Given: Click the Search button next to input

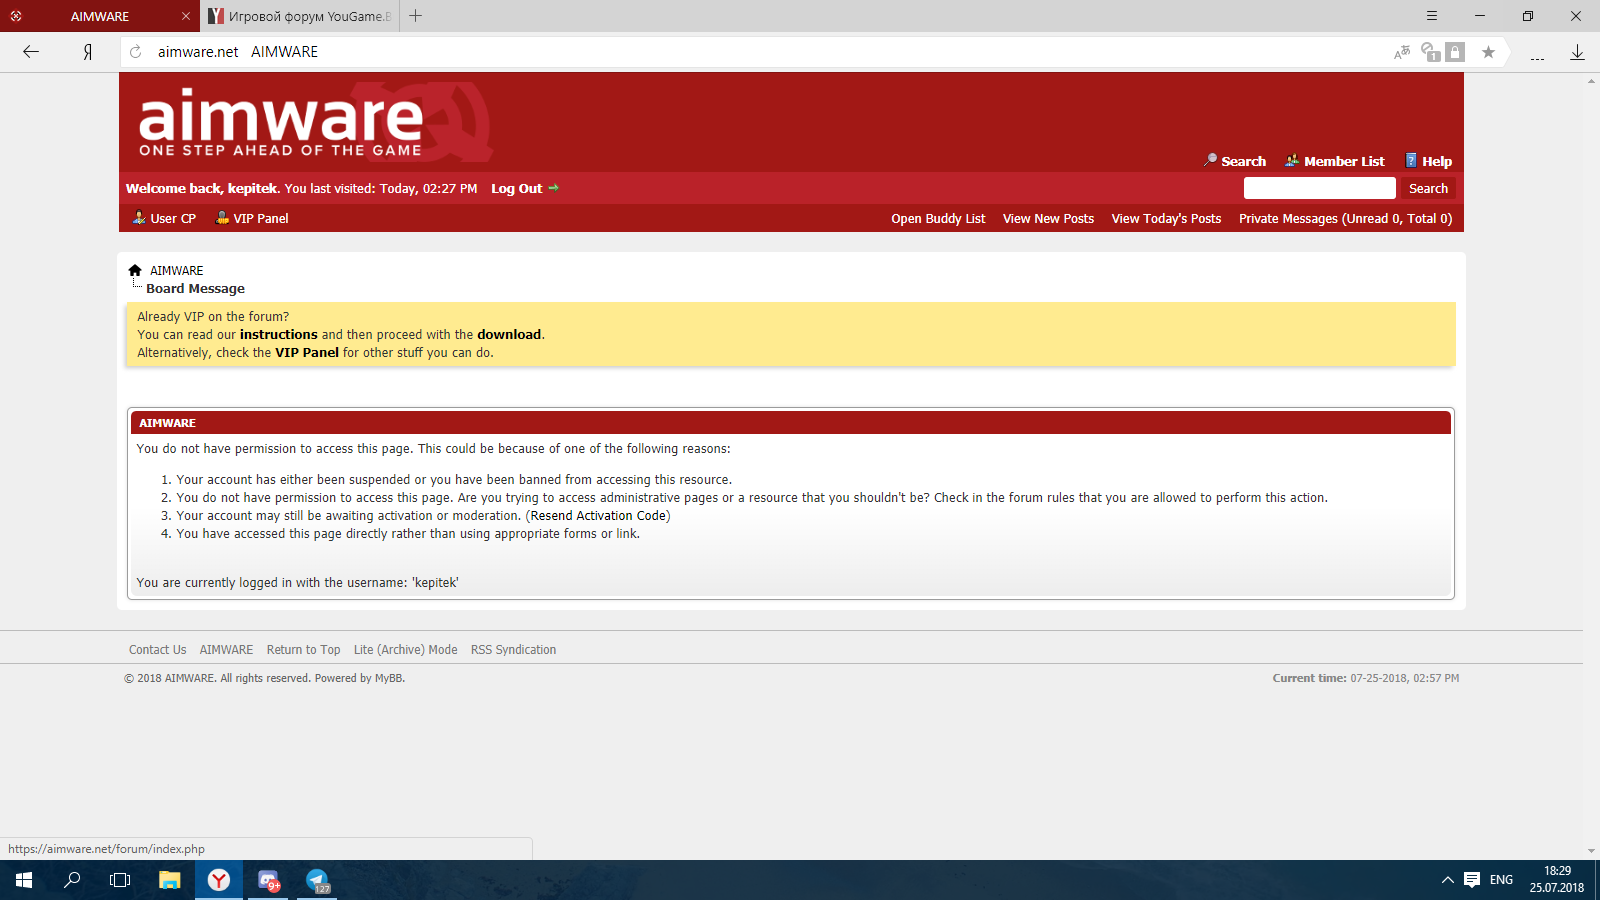Looking at the screenshot, I should [x=1428, y=188].
